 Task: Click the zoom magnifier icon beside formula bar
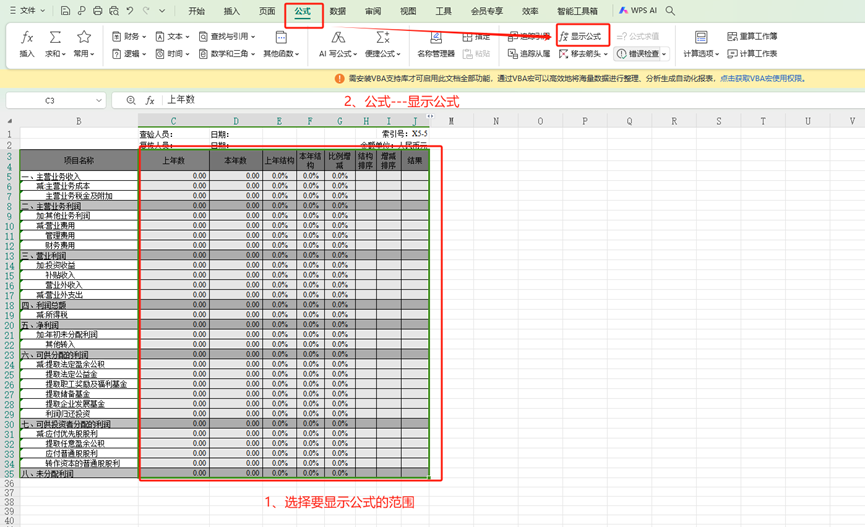131,100
